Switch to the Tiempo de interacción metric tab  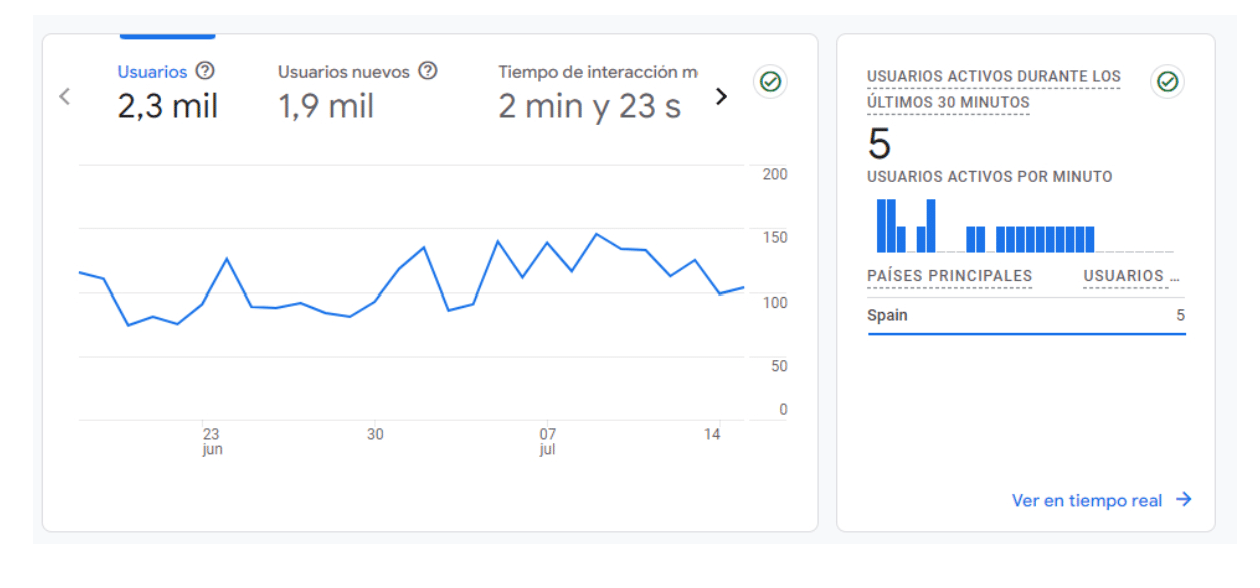597,72
